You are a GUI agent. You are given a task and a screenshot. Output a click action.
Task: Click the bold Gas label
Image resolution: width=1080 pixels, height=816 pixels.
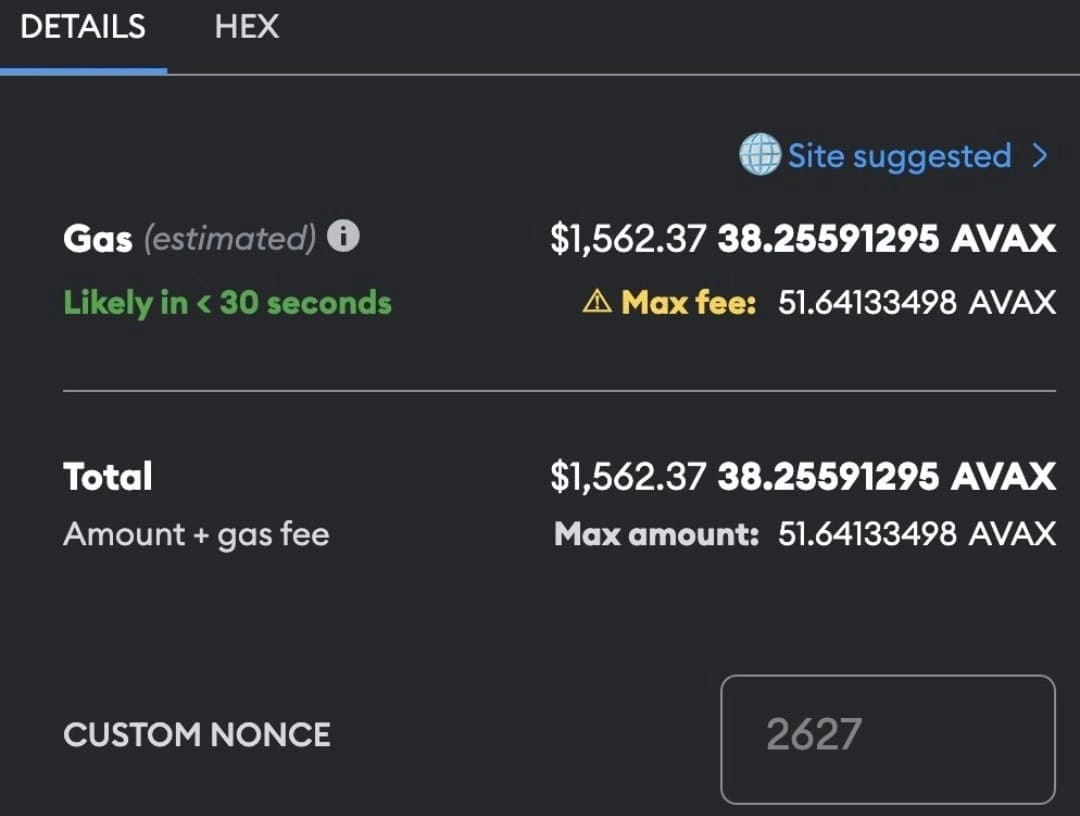[x=97, y=238]
